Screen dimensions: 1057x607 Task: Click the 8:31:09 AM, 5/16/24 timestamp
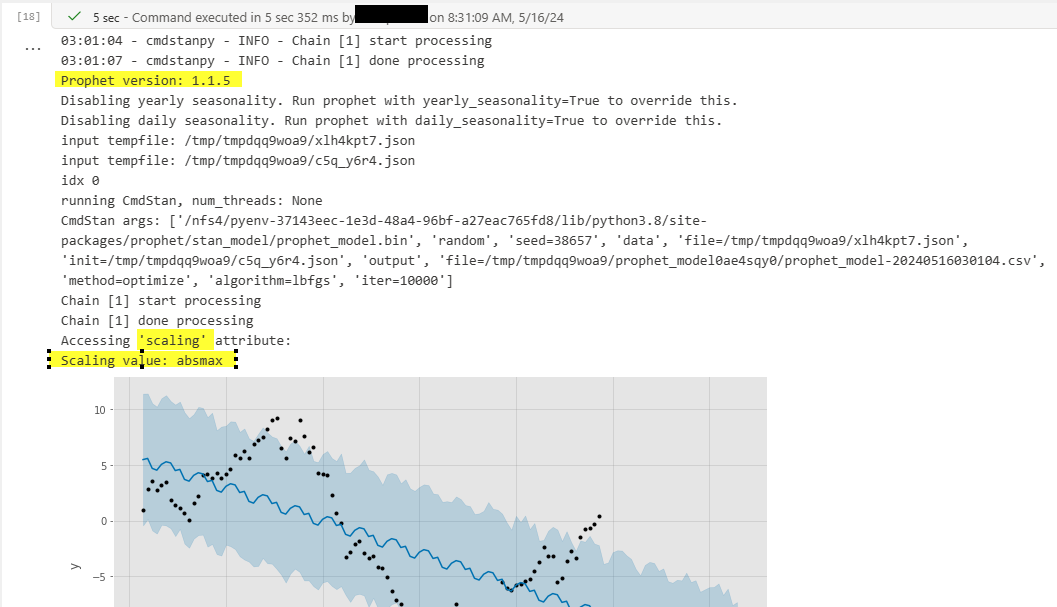[506, 18]
